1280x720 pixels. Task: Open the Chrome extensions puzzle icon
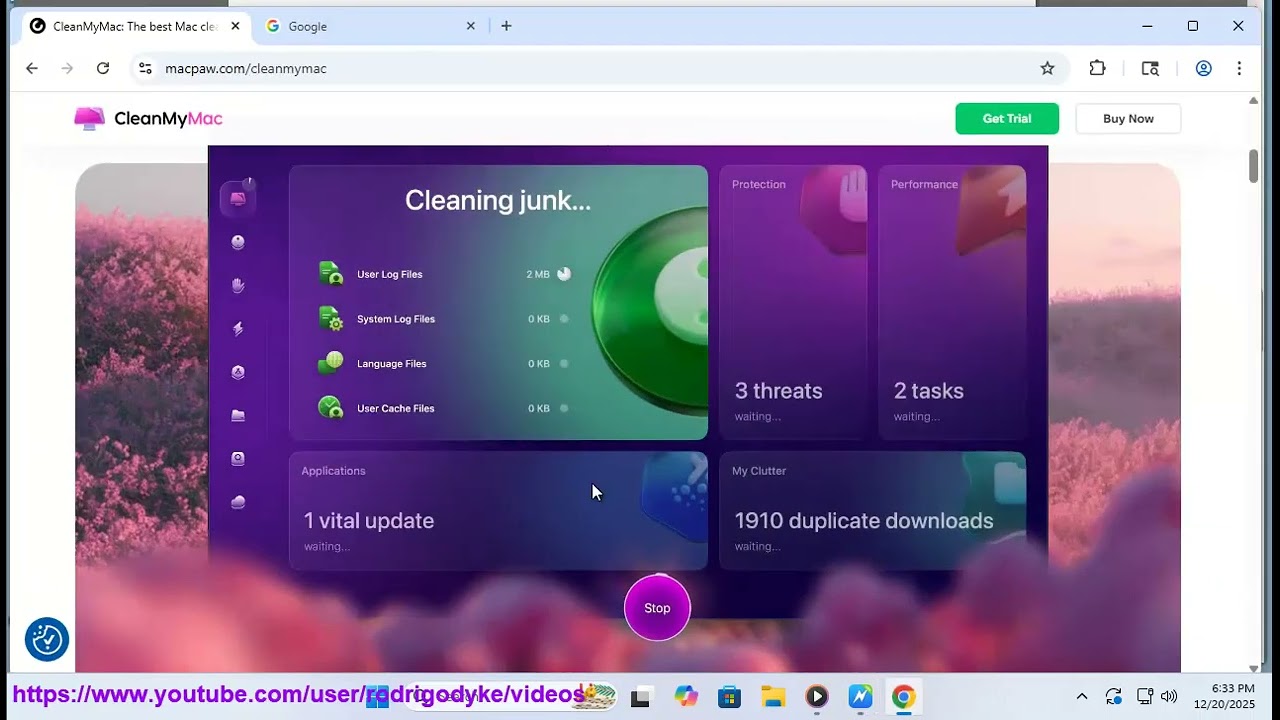click(x=1097, y=68)
